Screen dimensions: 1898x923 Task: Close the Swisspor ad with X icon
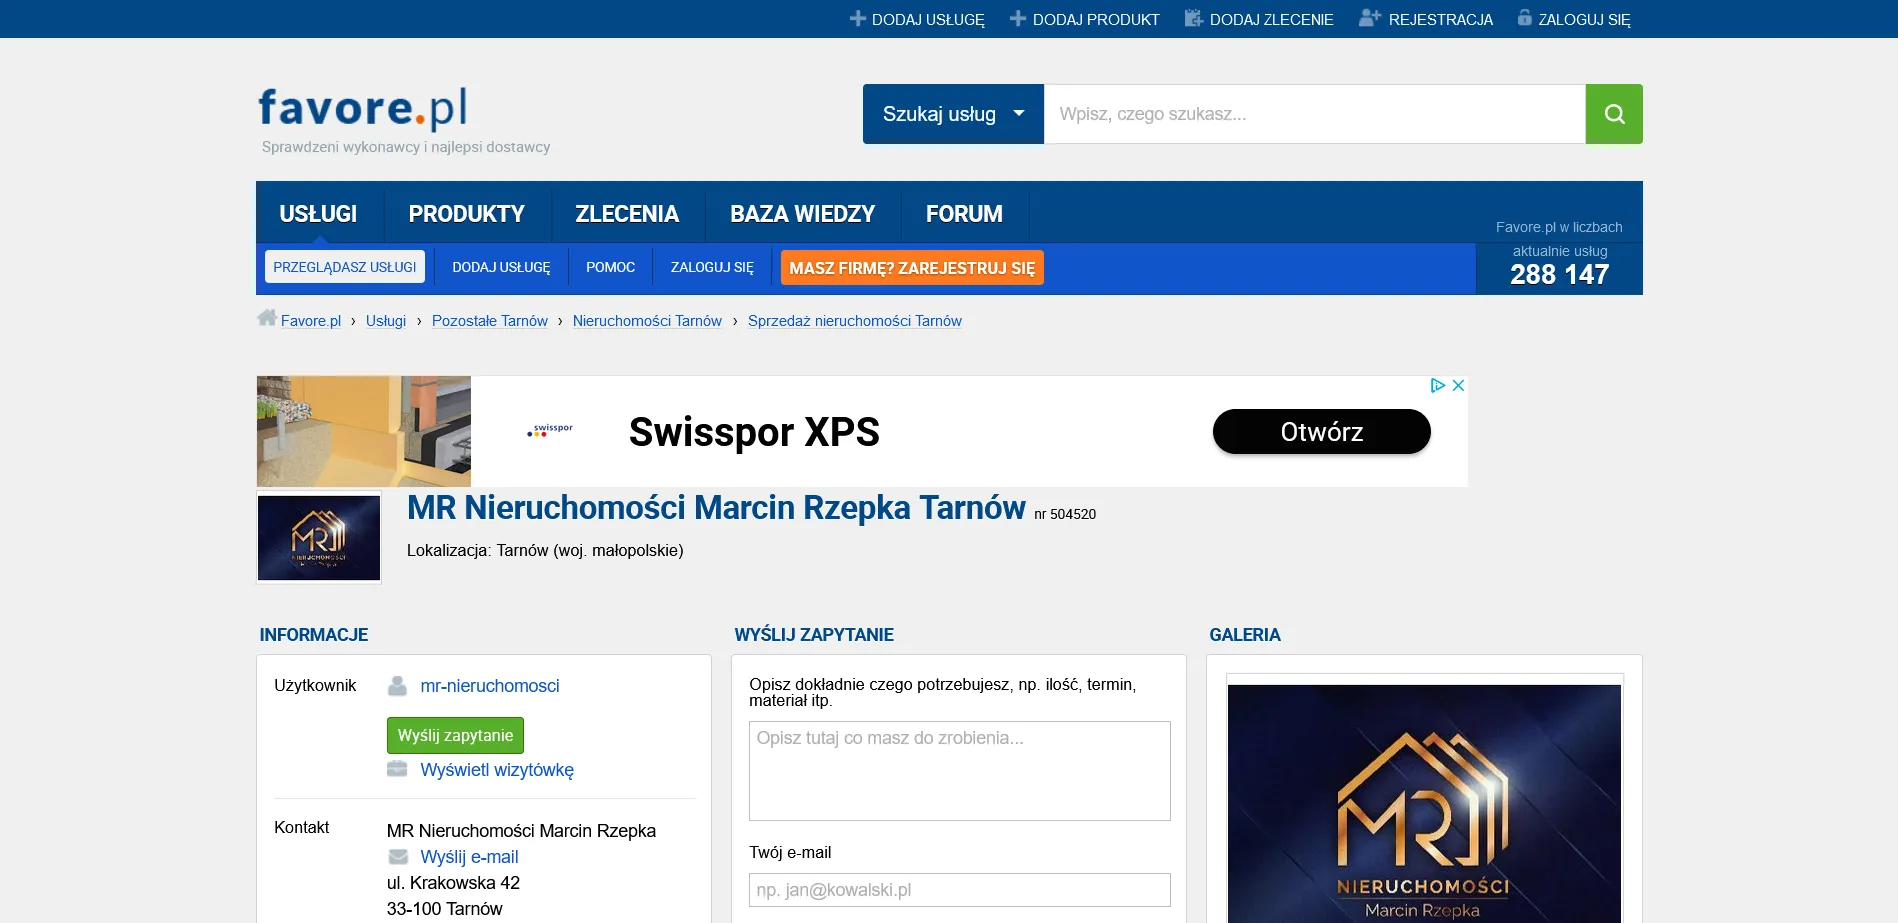coord(1458,385)
